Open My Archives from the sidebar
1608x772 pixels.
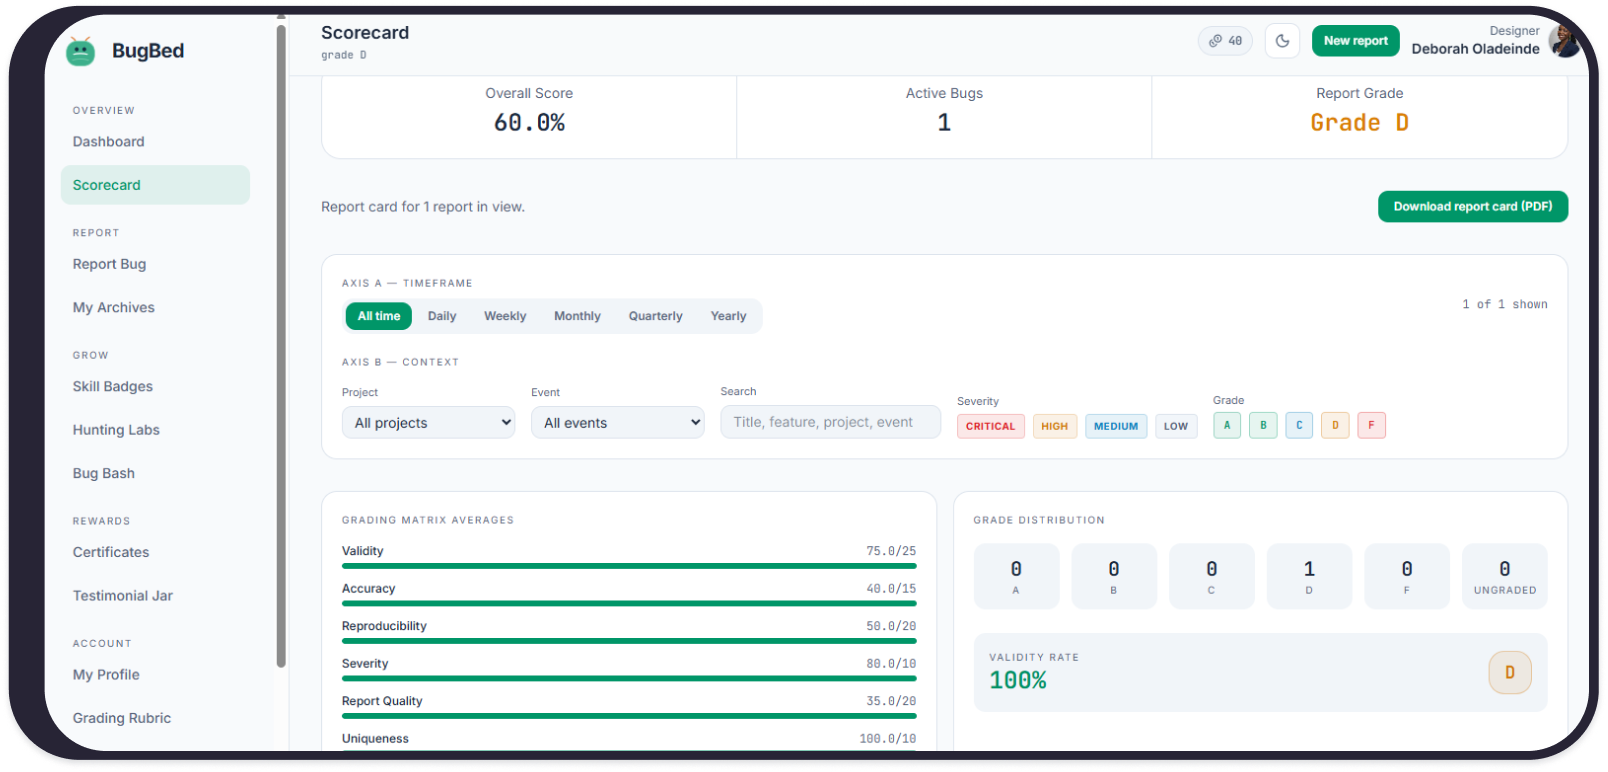coord(113,308)
